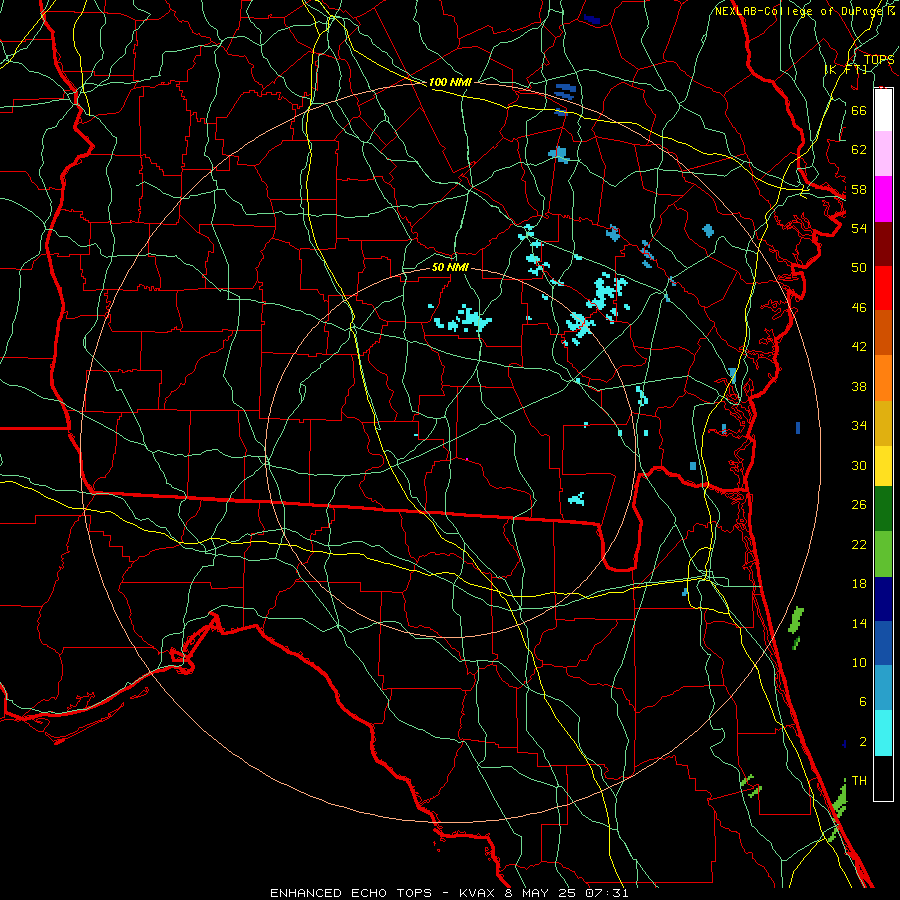Viewport: 900px width, 900px height.
Task: Pick the cyan legend swatch
Action: [883, 733]
